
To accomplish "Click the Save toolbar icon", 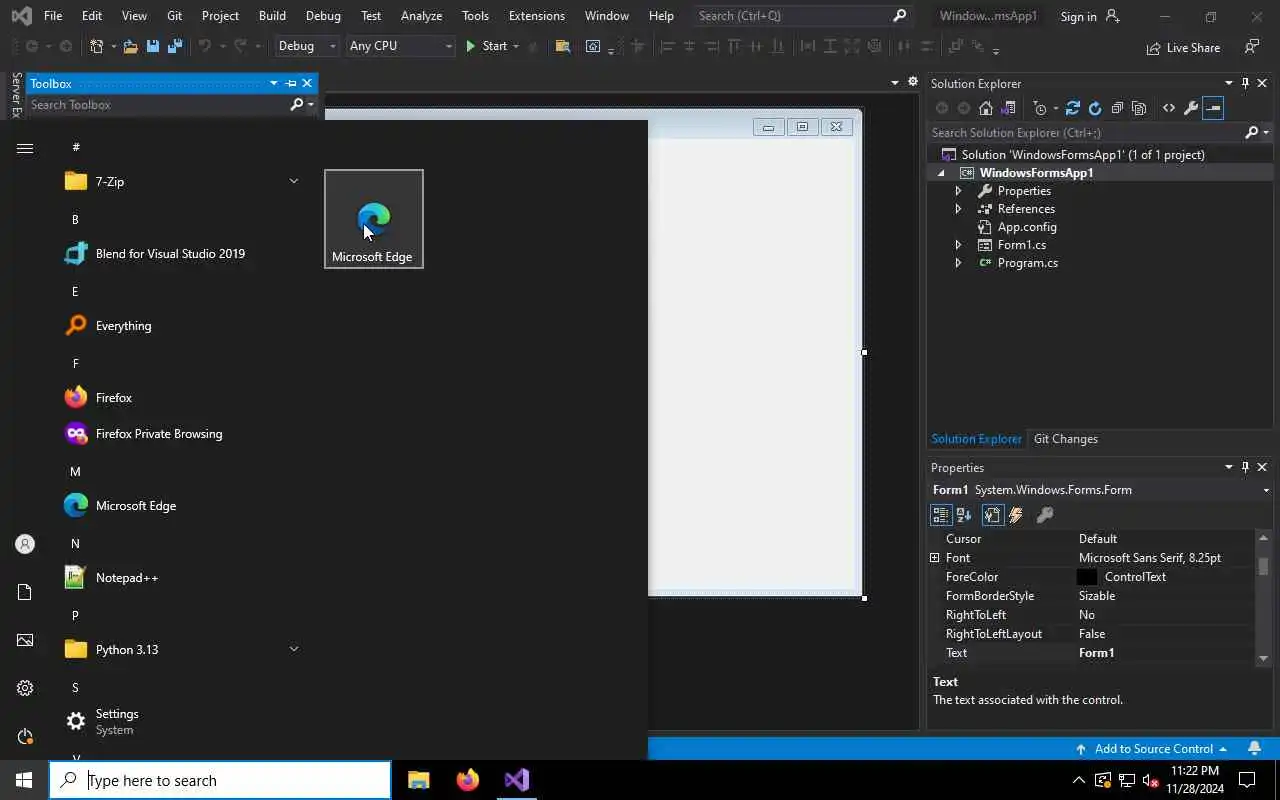I will click(153, 46).
